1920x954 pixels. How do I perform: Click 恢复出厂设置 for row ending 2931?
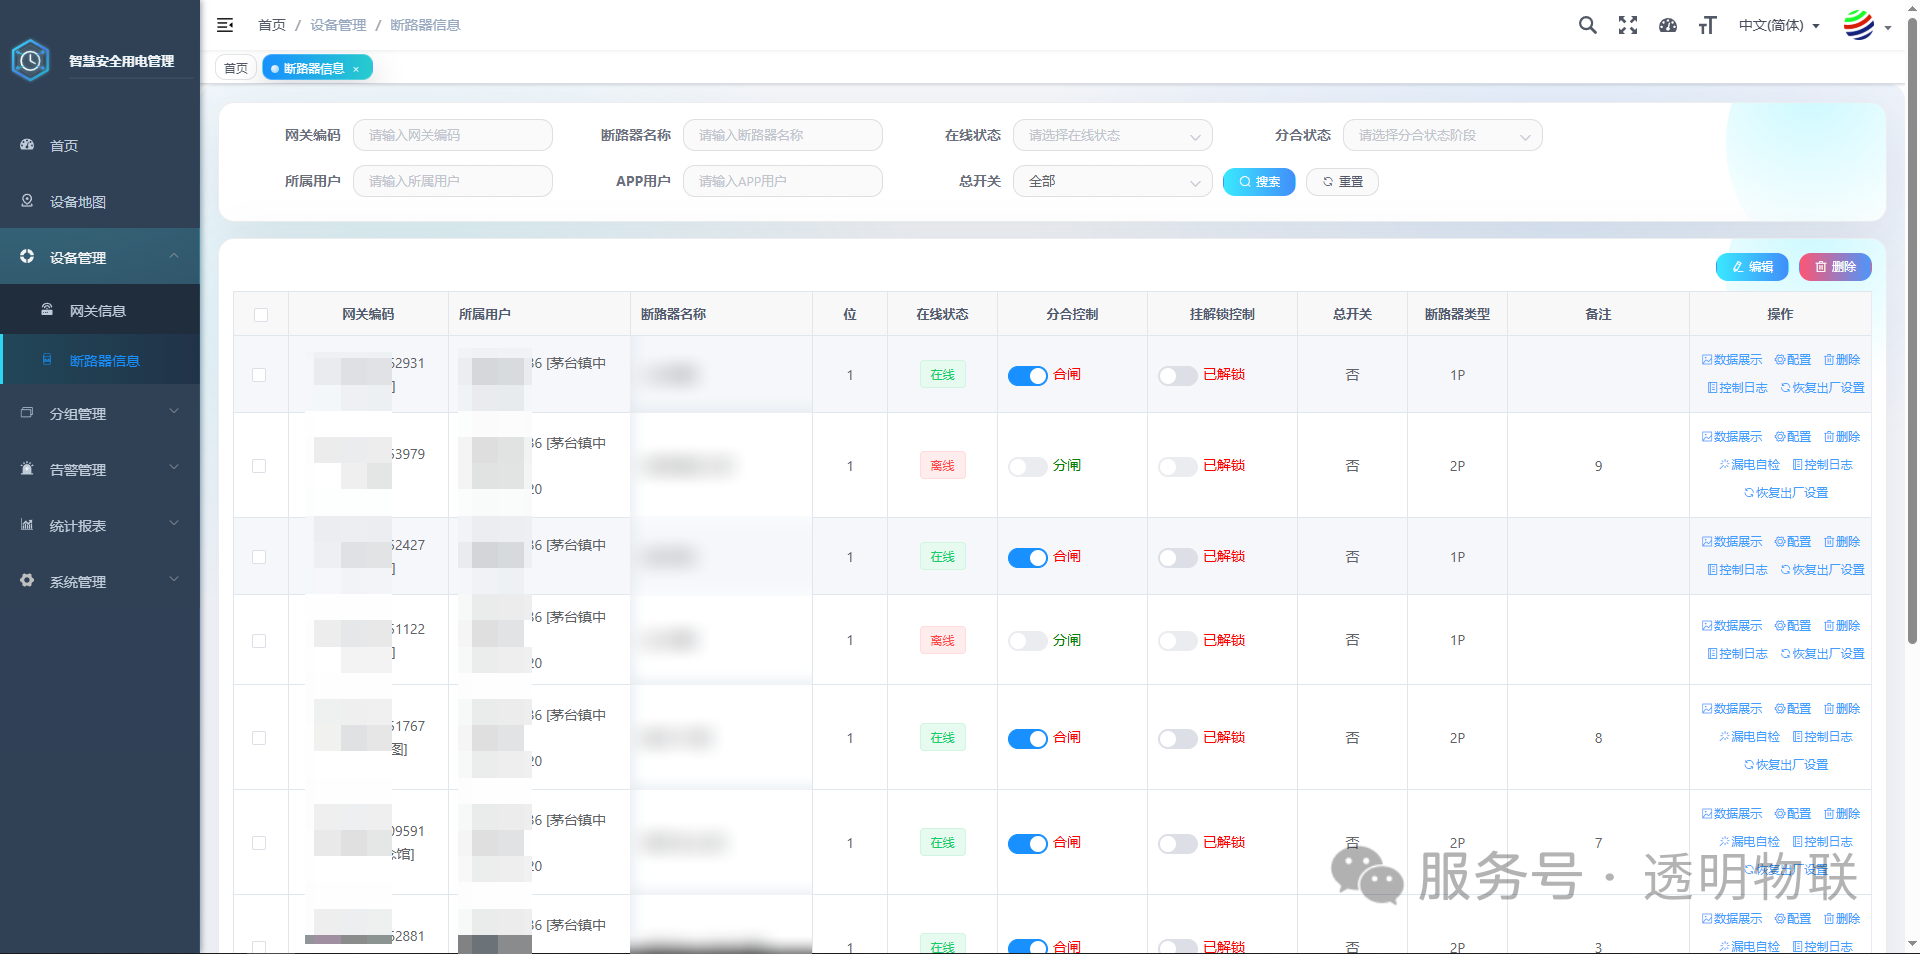[1822, 388]
